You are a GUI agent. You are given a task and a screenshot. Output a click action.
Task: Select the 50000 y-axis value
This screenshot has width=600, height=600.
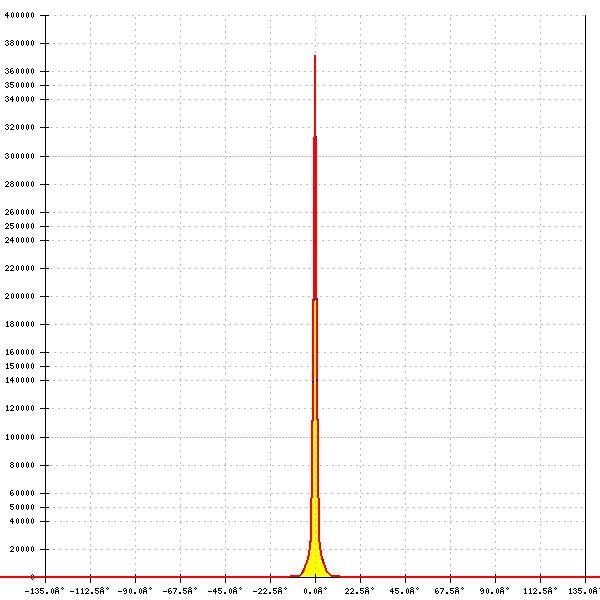[22, 507]
